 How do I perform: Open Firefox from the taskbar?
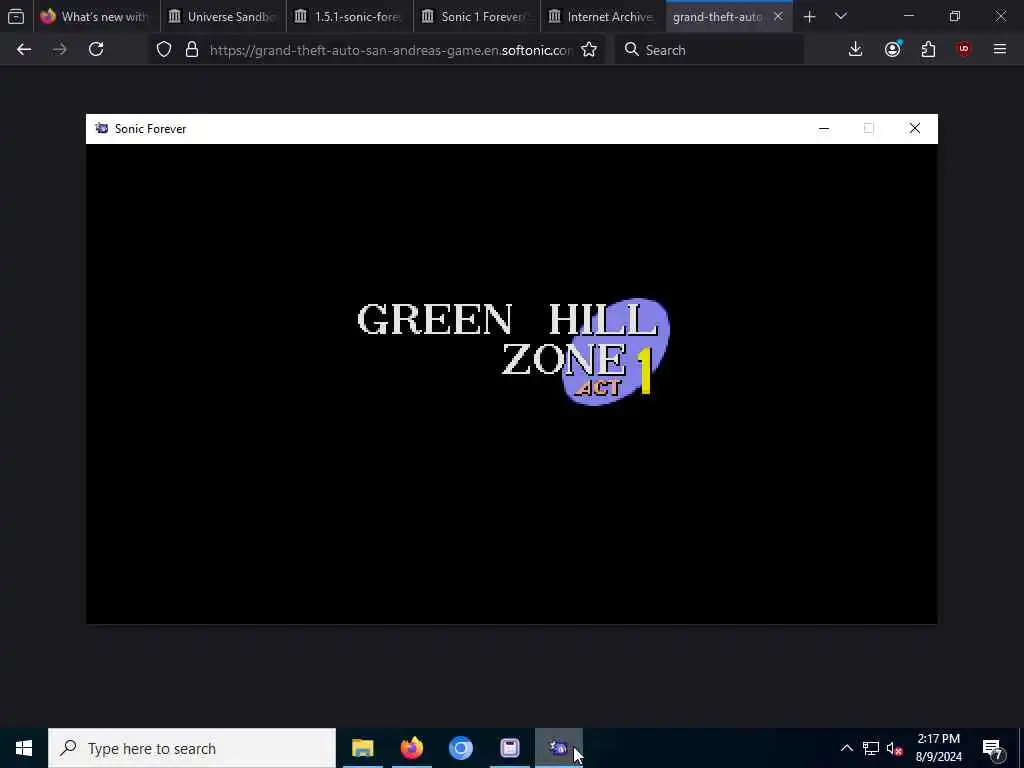[x=411, y=748]
